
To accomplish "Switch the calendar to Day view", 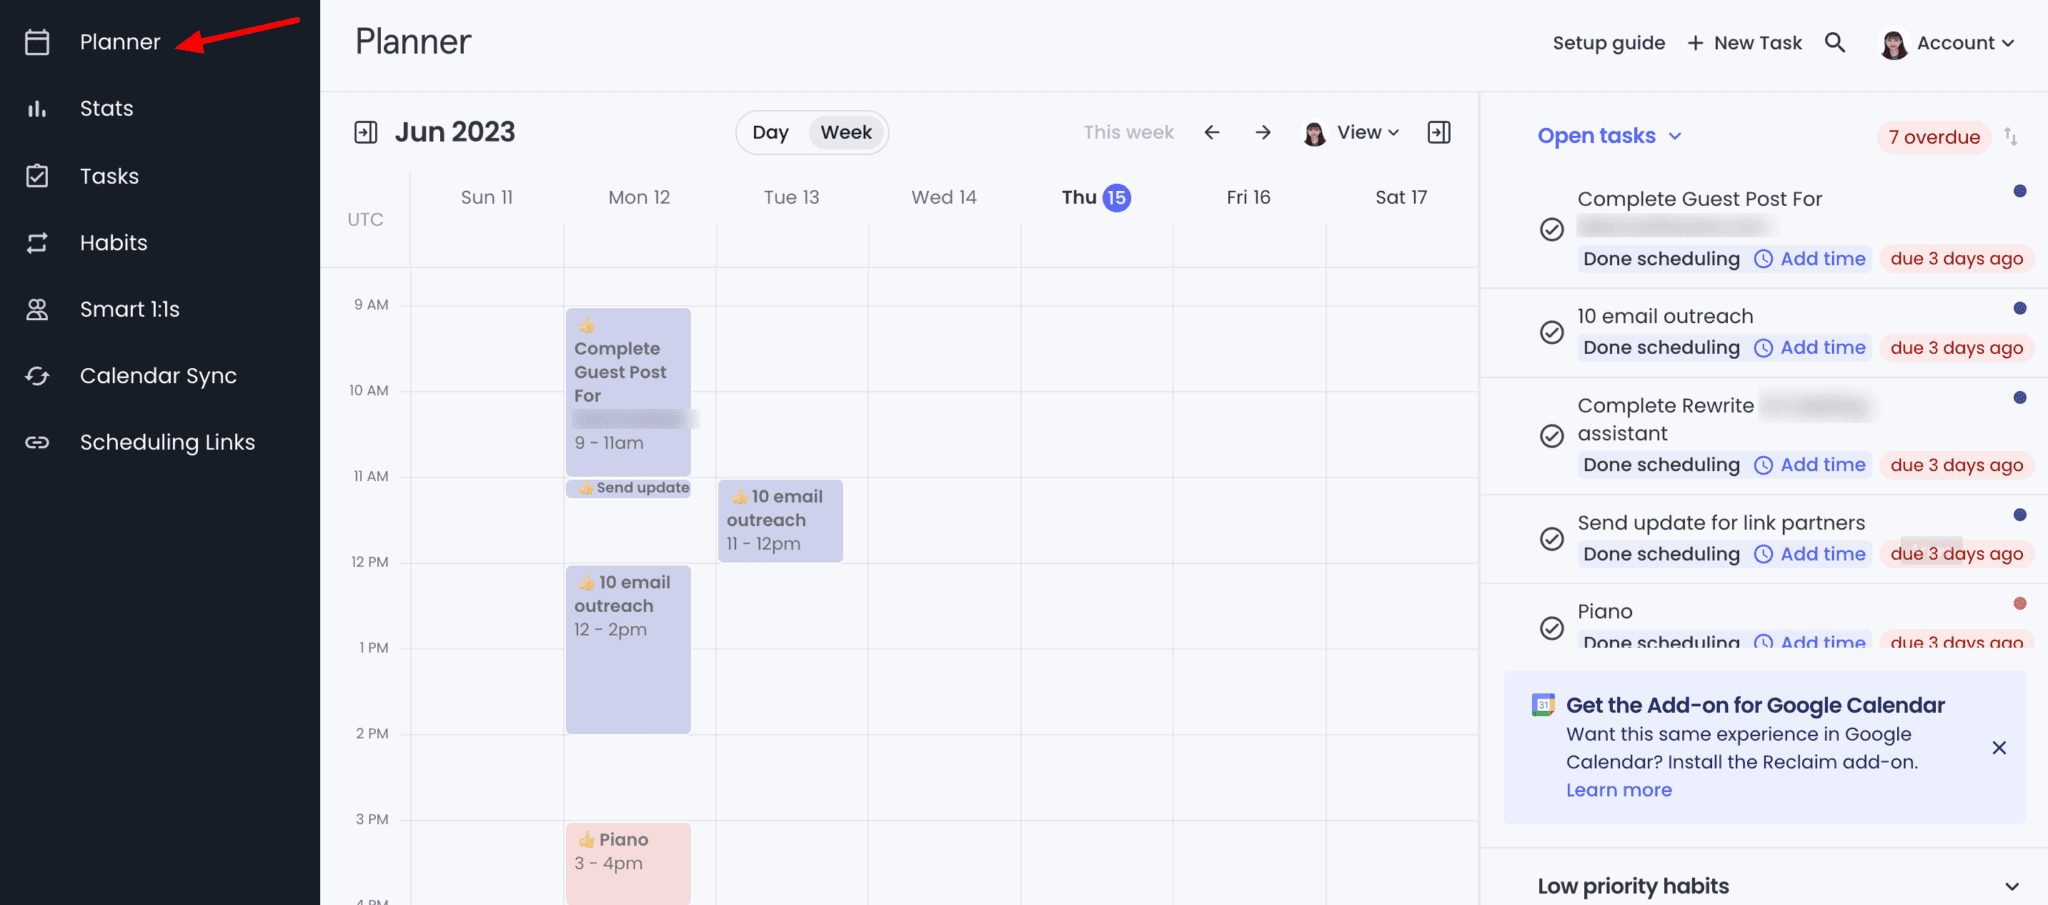I will 769,132.
